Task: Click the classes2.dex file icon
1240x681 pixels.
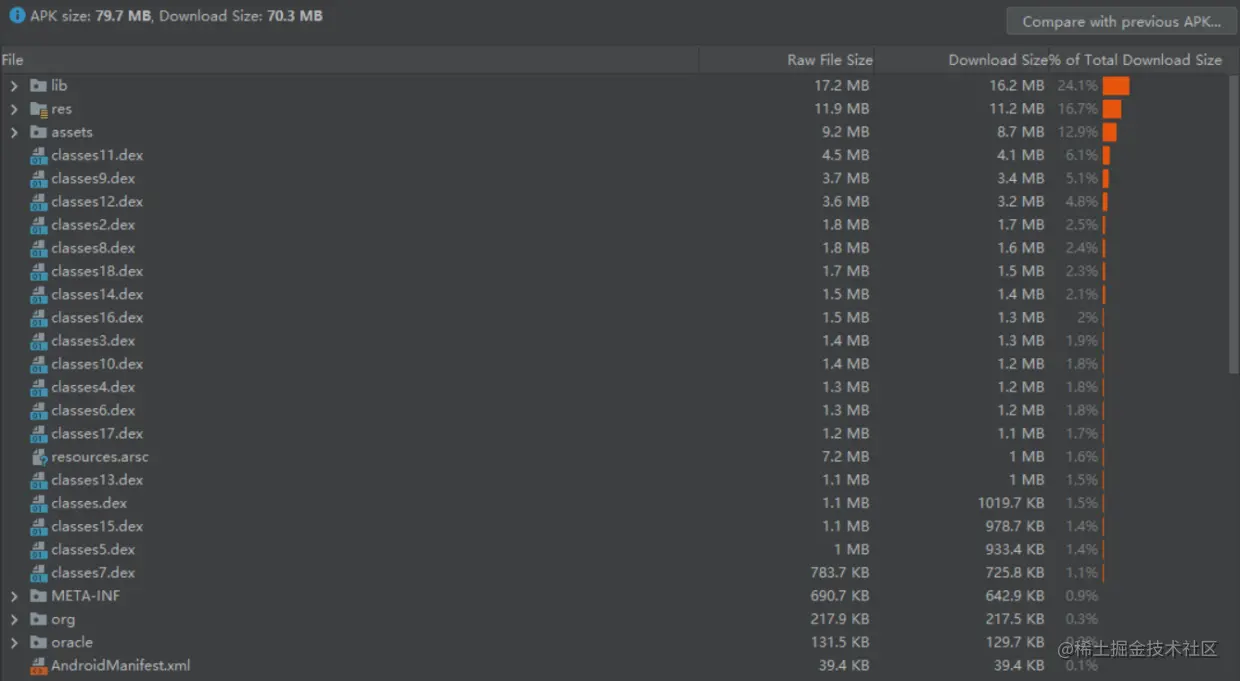Action: [39, 225]
